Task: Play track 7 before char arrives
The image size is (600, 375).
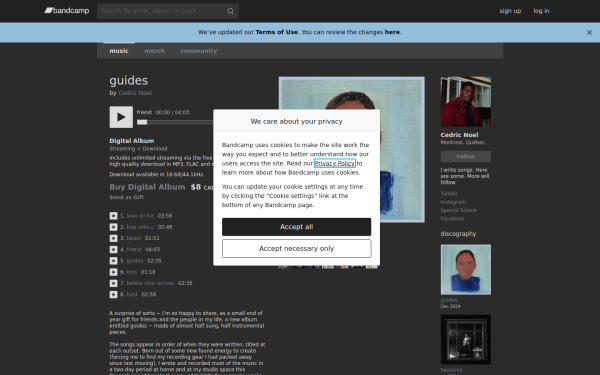Action: click(x=113, y=283)
